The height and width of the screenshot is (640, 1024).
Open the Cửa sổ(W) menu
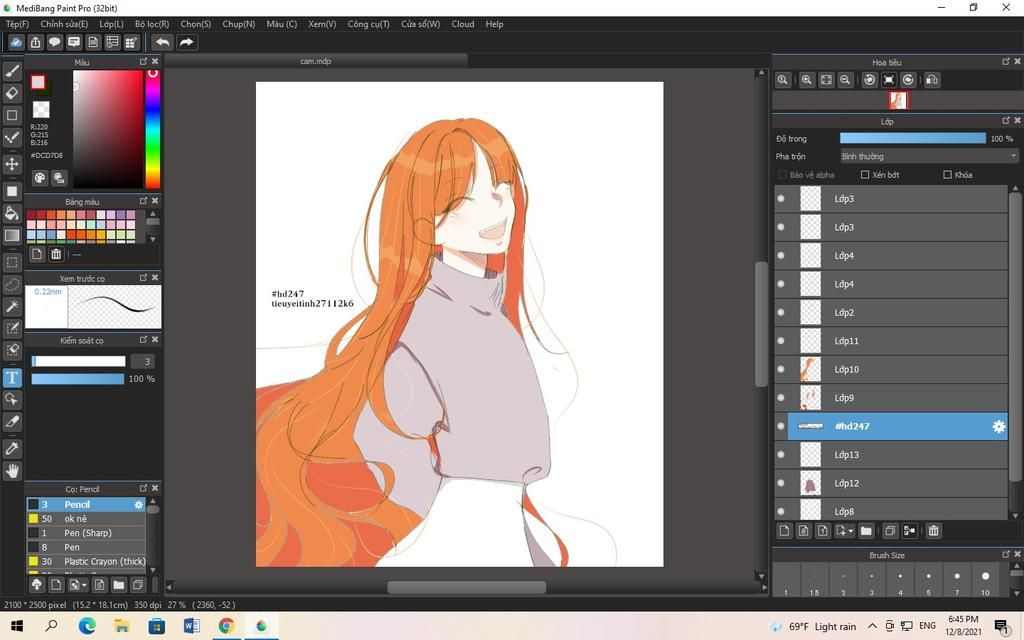click(421, 24)
